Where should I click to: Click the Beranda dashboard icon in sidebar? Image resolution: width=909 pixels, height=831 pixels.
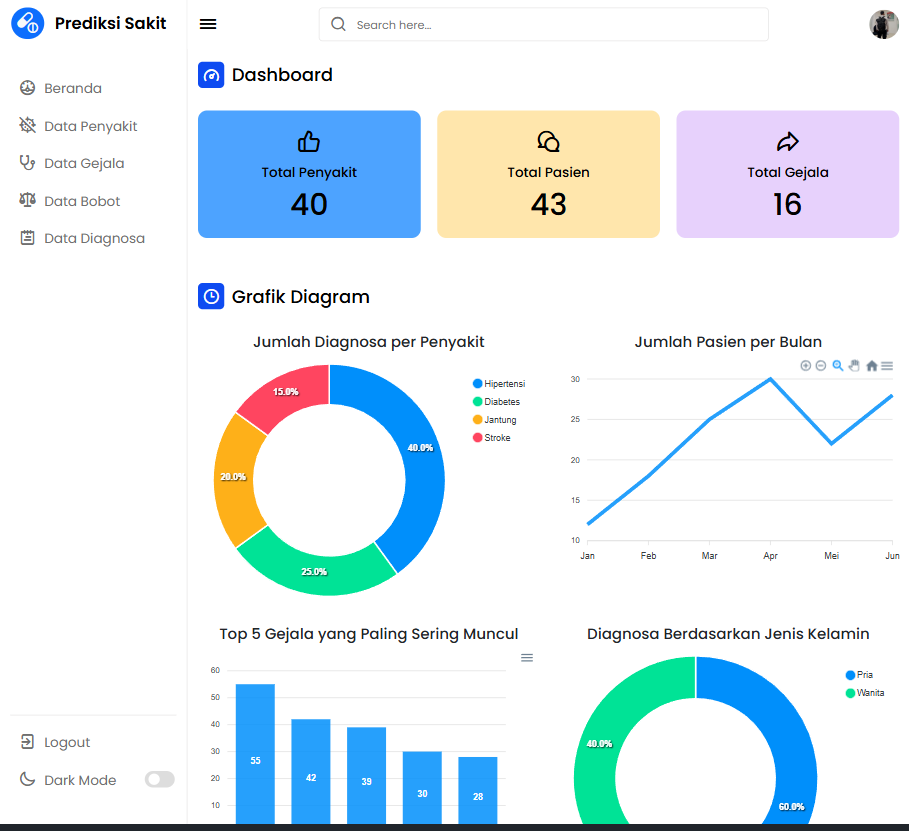pyautogui.click(x=27, y=88)
